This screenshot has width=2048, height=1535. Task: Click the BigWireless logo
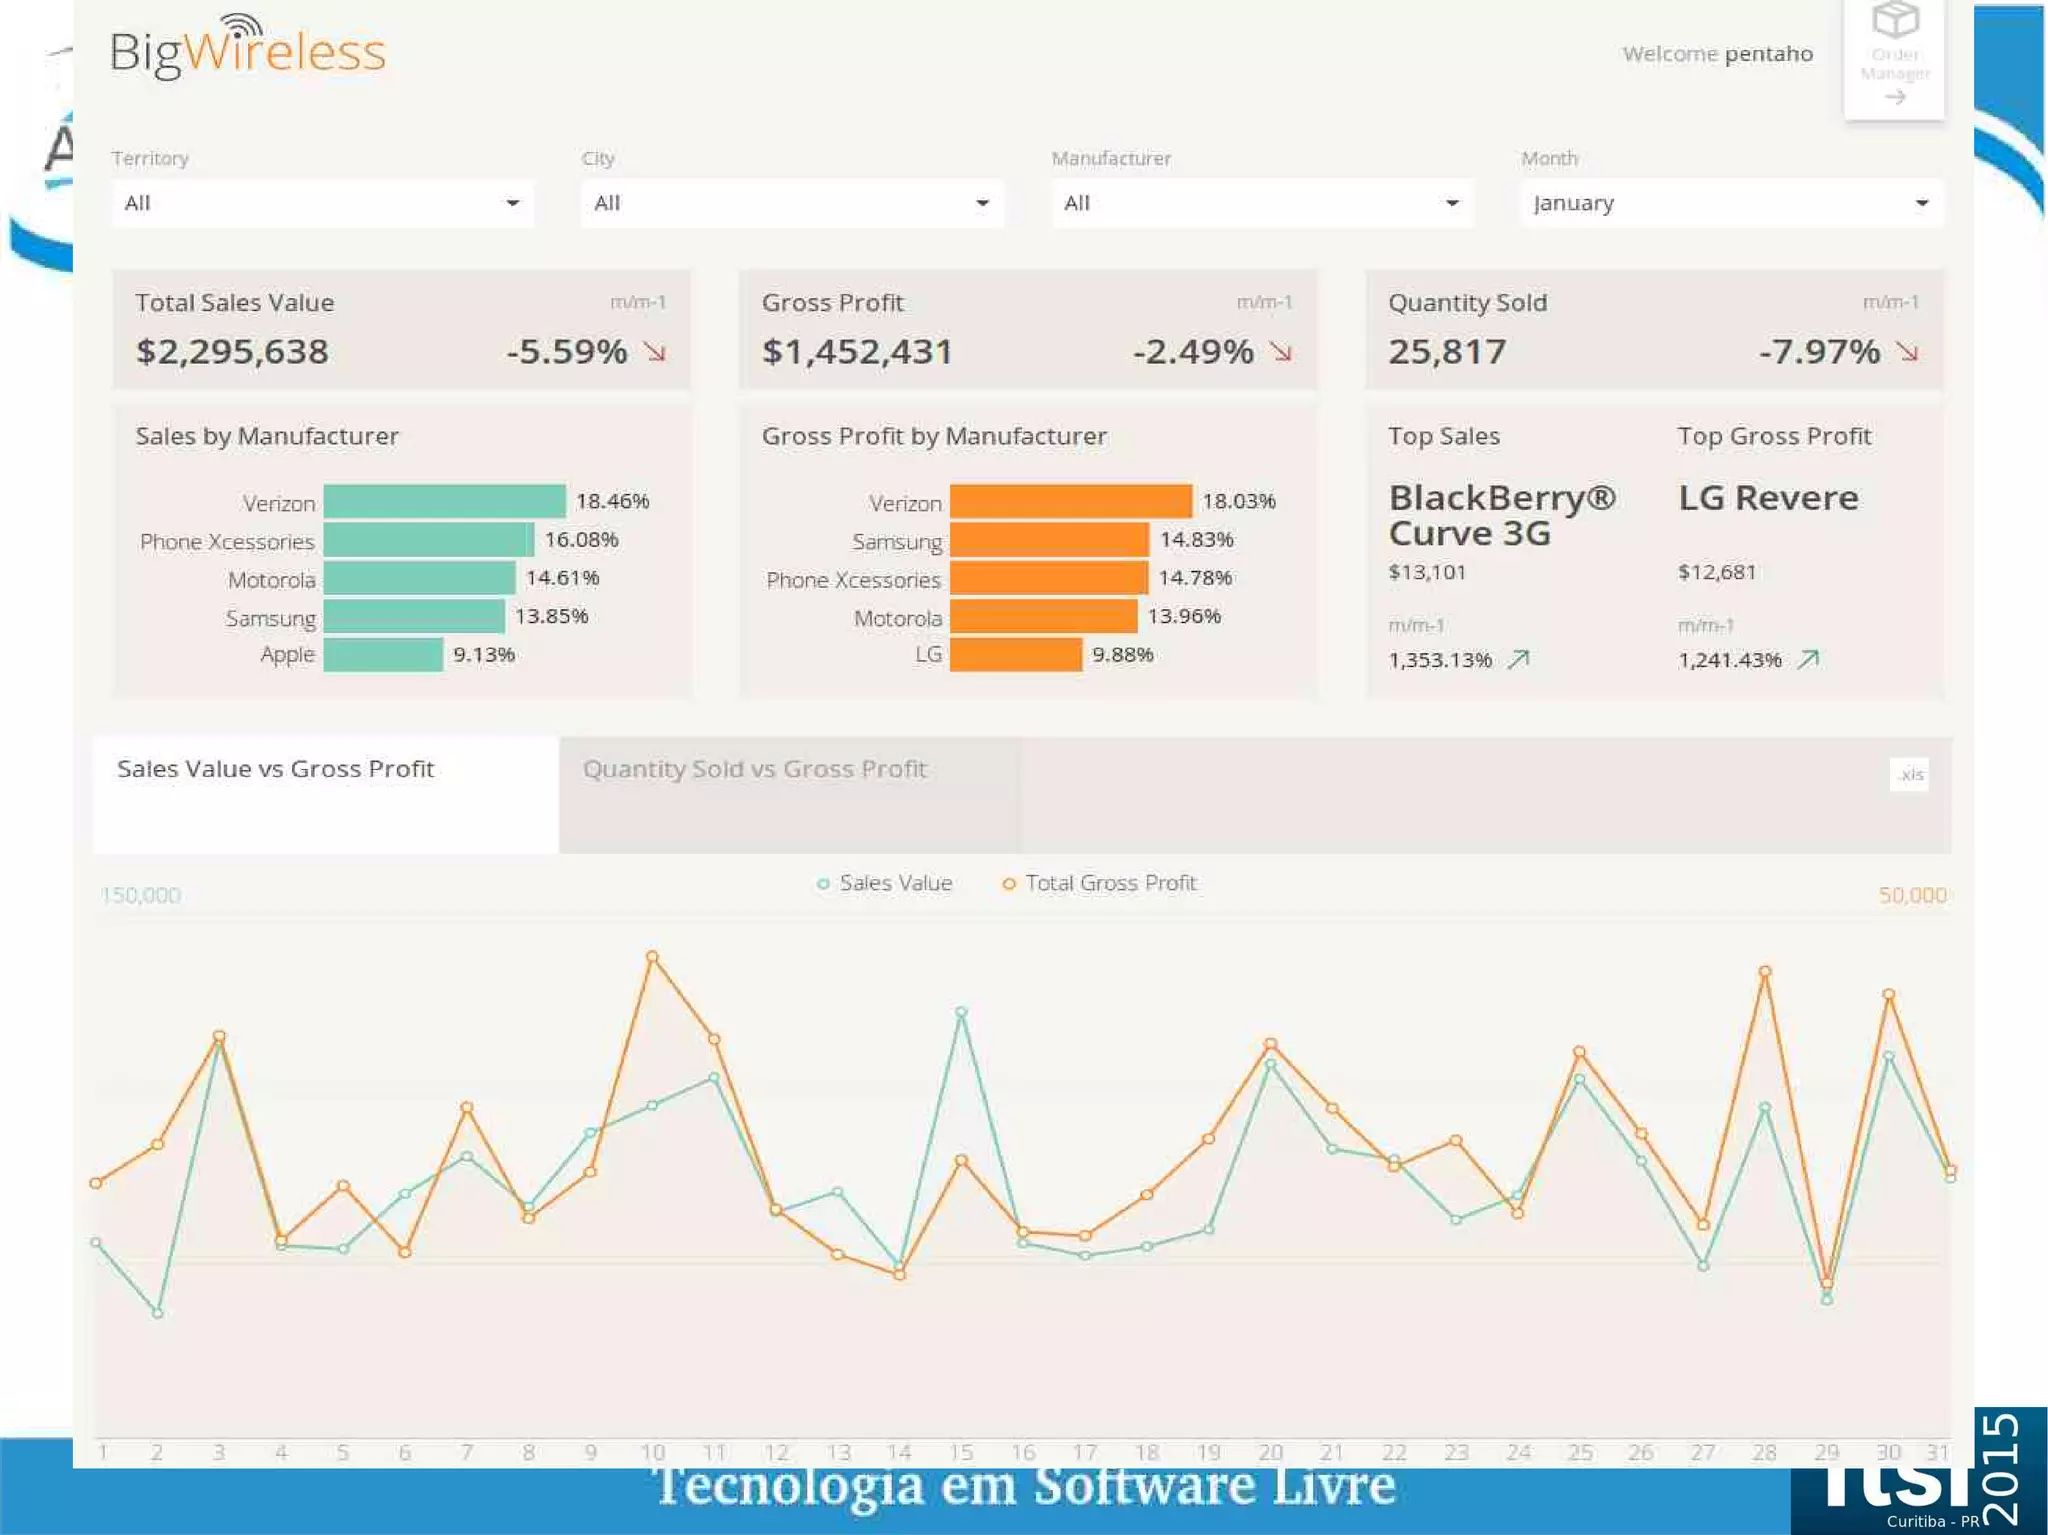[x=247, y=48]
